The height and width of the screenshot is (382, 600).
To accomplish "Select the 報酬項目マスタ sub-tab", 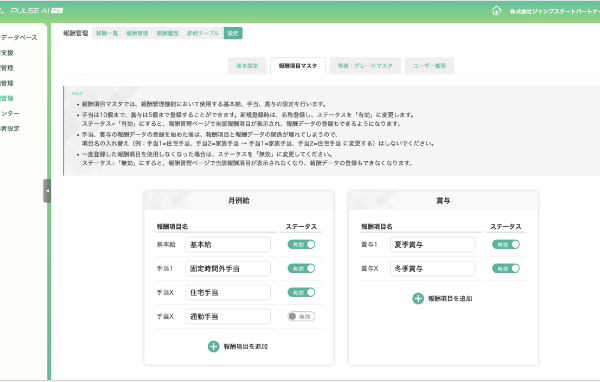I will [x=298, y=66].
